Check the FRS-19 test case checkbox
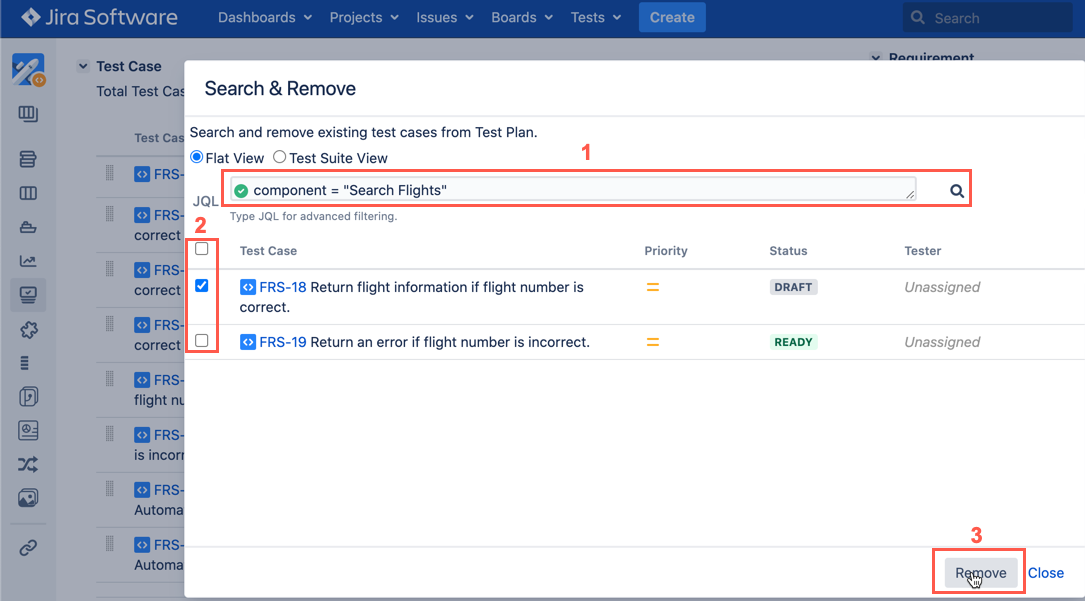Viewport: 1085px width, 601px height. coord(202,341)
